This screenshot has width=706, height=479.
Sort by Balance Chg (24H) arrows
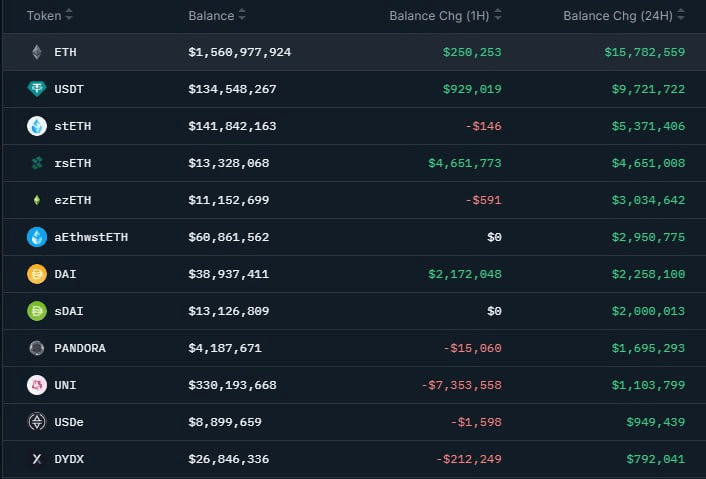pyautogui.click(x=681, y=16)
